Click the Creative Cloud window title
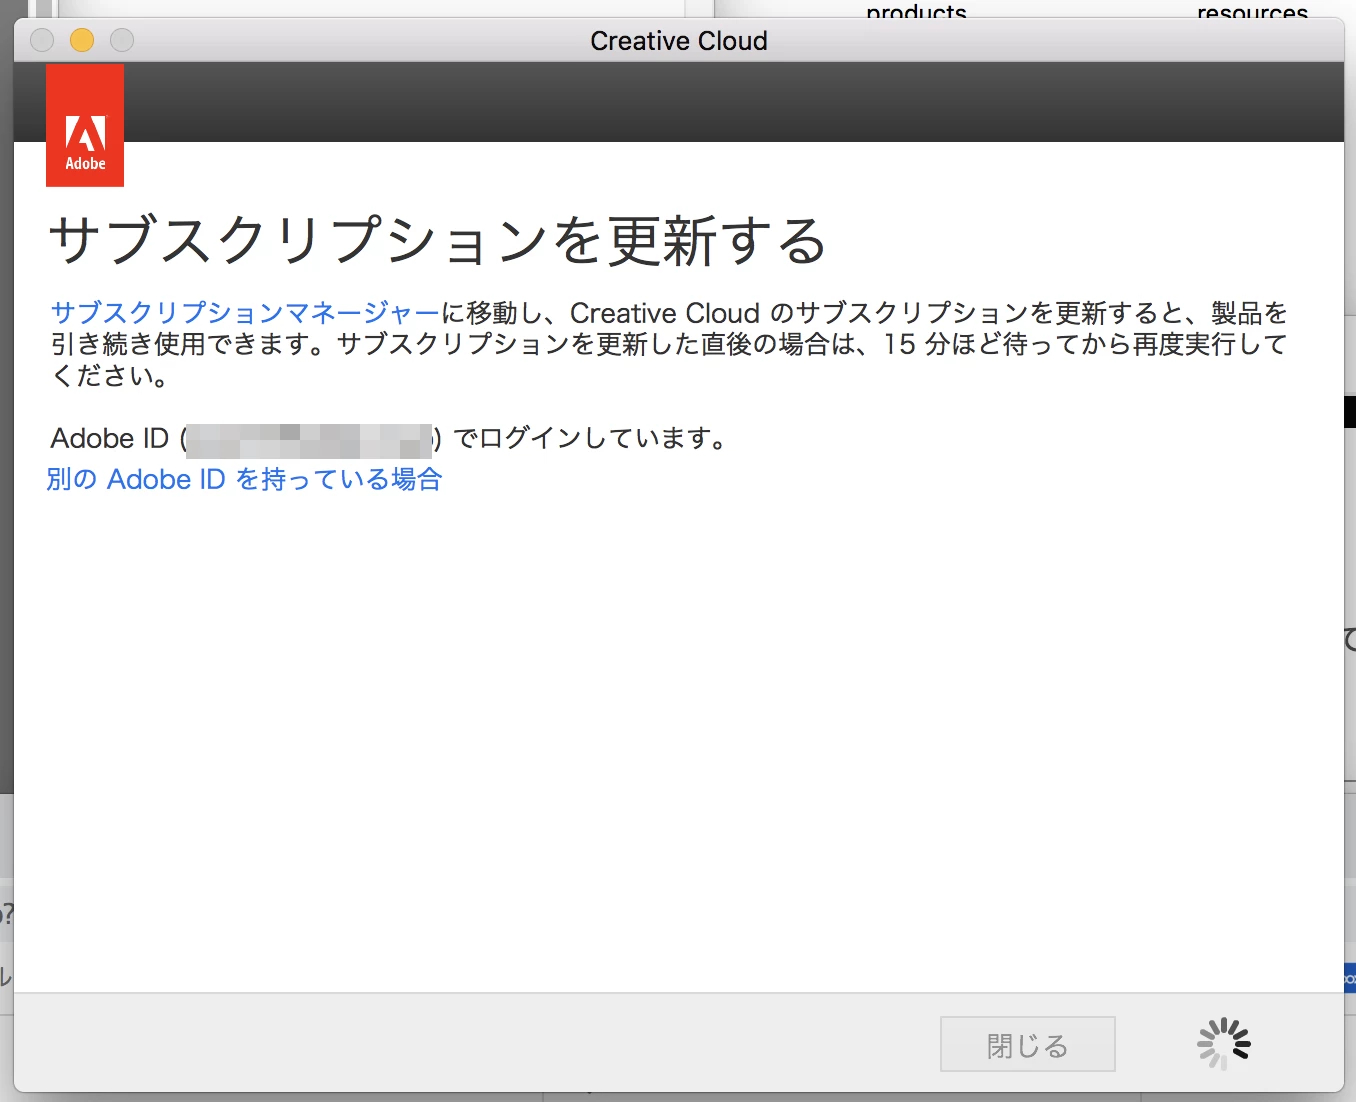Screen dimensions: 1356x1102 [x=679, y=41]
